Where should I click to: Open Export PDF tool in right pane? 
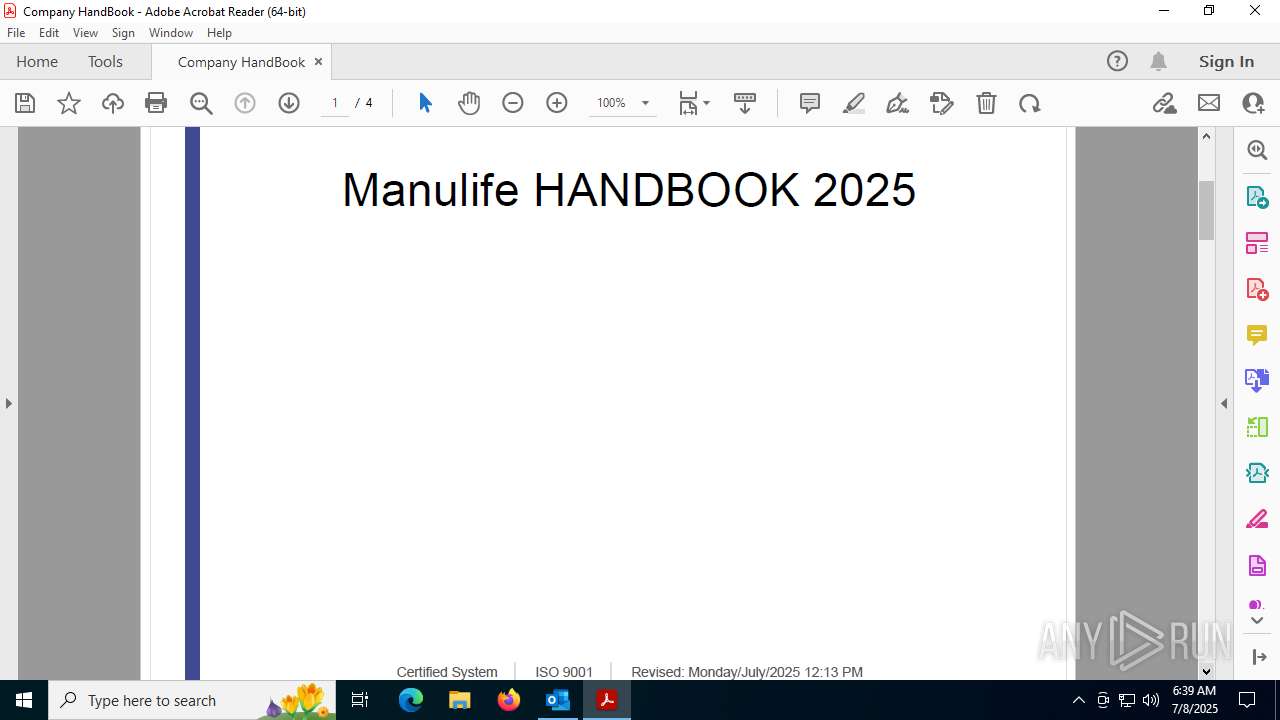tap(1257, 196)
